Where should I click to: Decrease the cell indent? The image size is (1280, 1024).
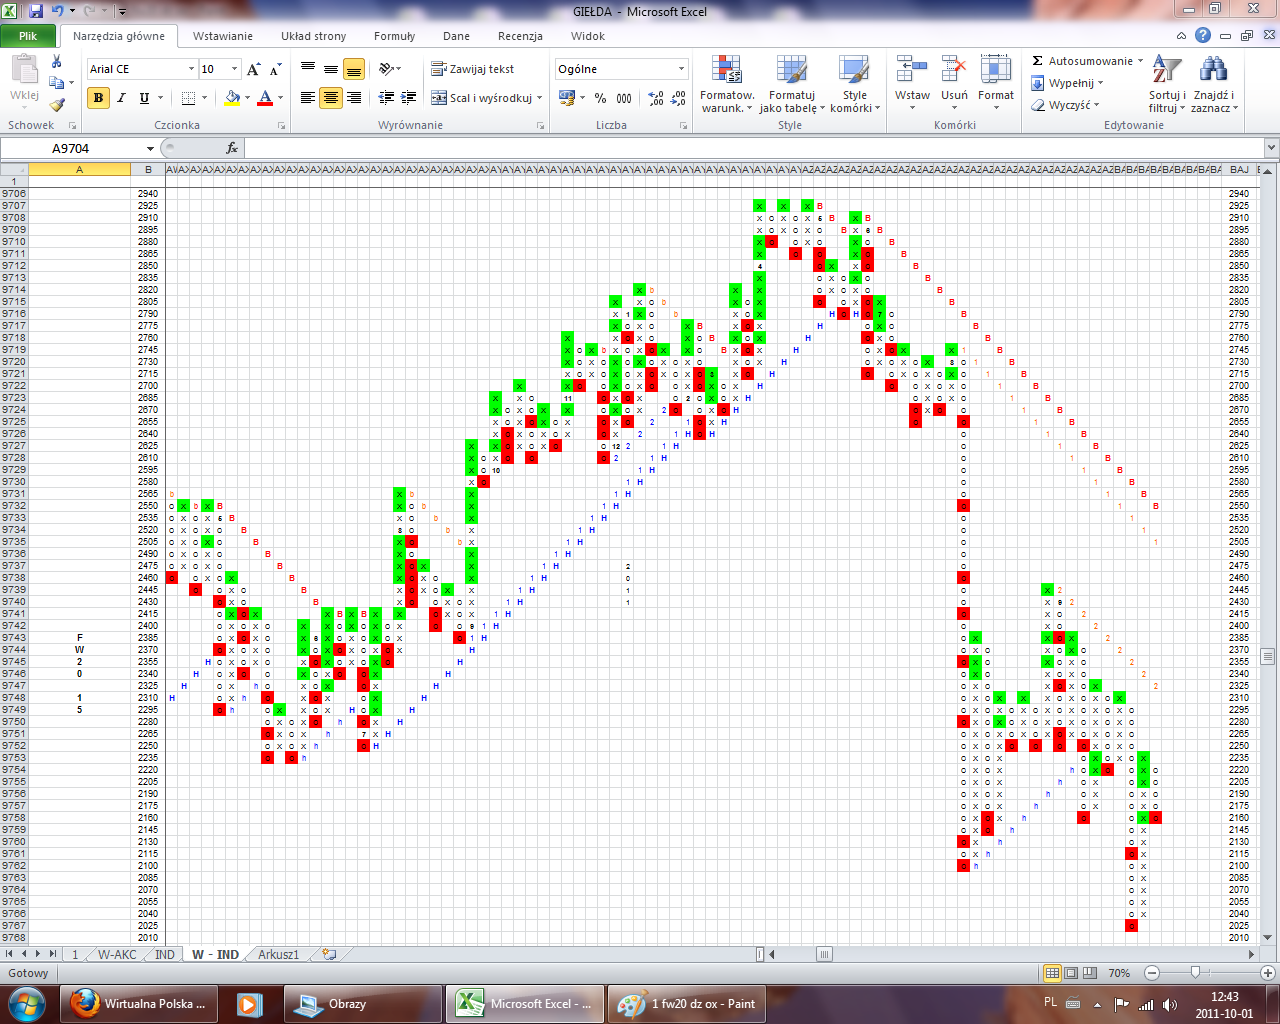click(386, 98)
